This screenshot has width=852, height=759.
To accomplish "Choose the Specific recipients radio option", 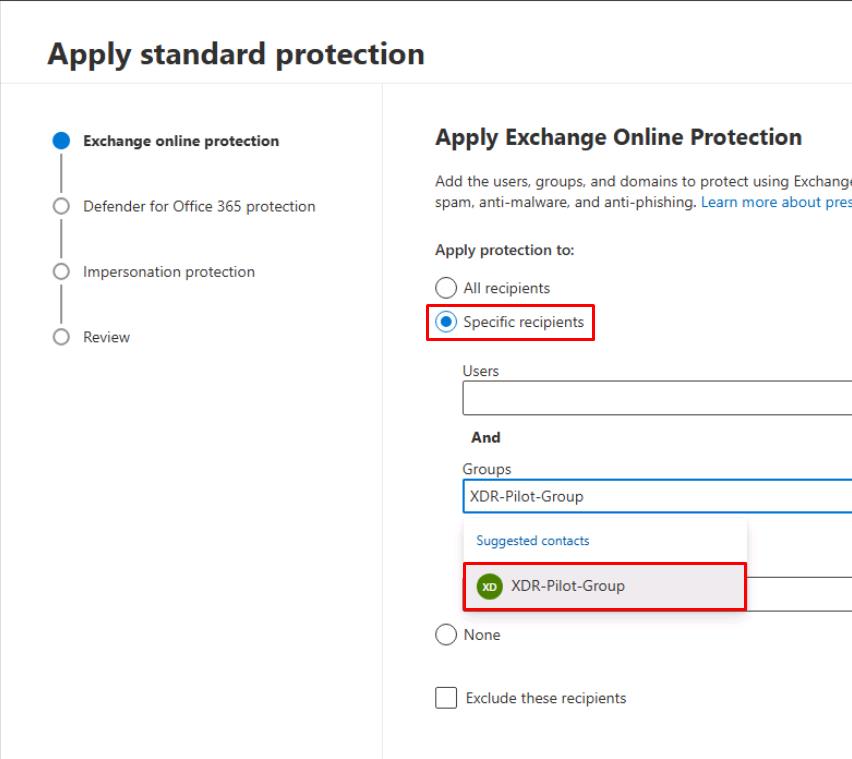I will 446,322.
